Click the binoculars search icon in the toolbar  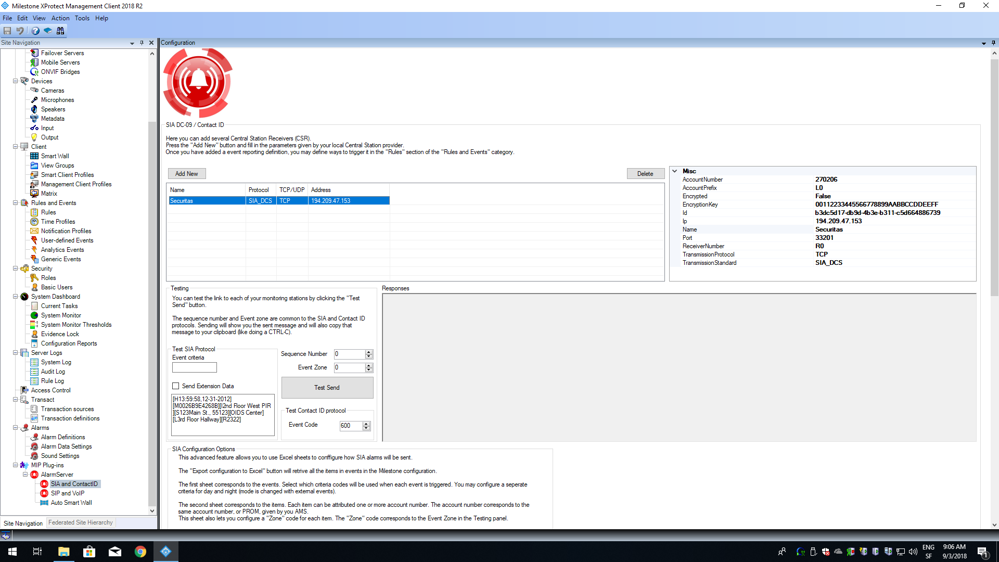[x=60, y=31]
